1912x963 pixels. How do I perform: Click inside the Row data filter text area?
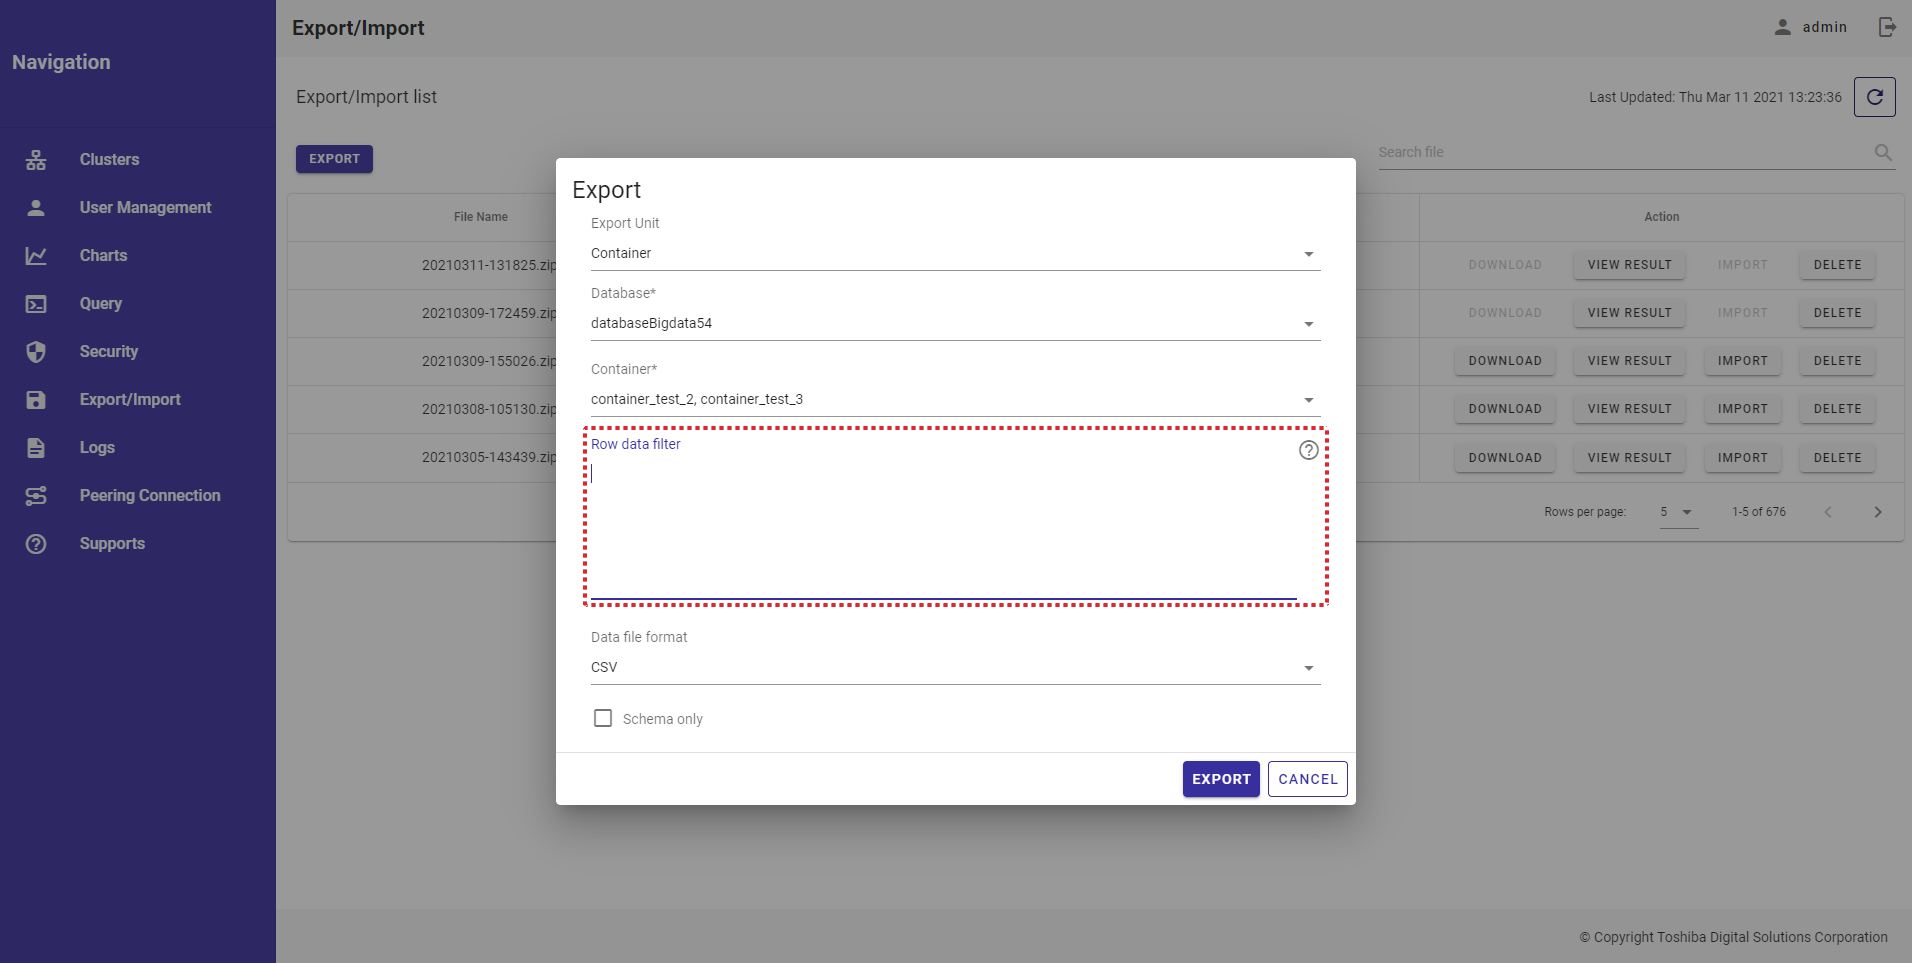(x=943, y=530)
